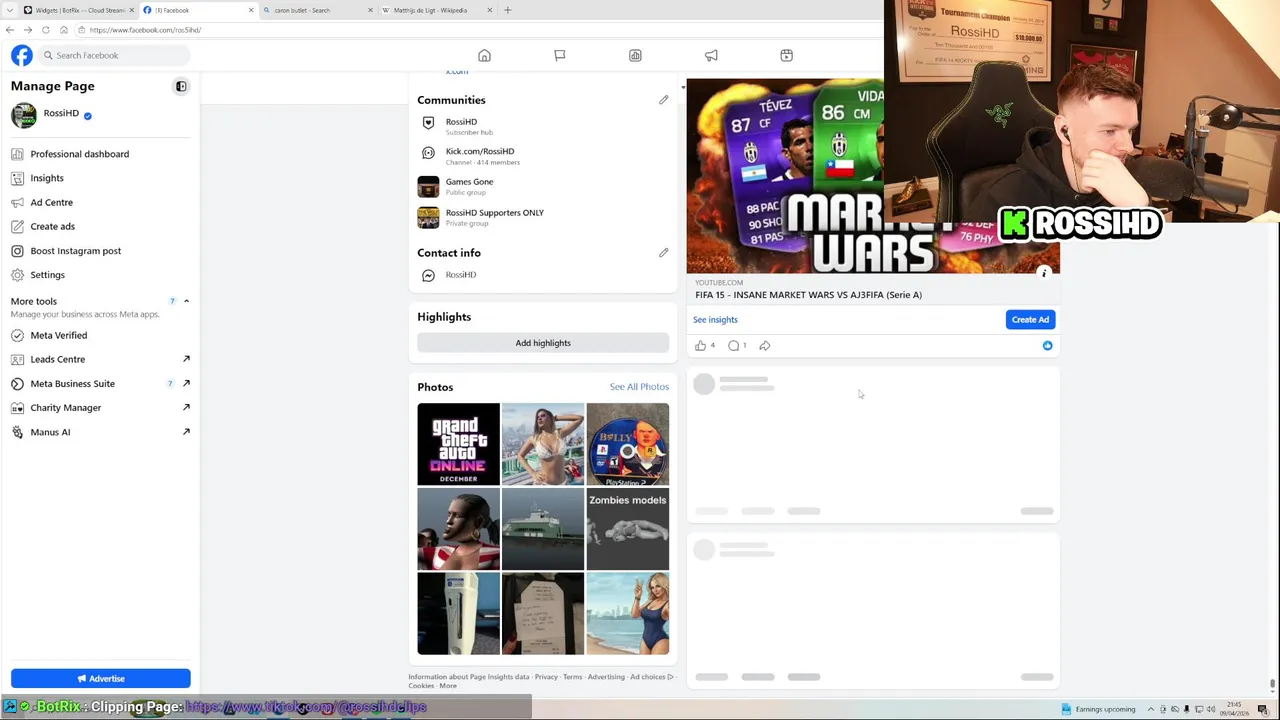Click the blue Advertise button
The height and width of the screenshot is (720, 1280).
pyautogui.click(x=100, y=679)
